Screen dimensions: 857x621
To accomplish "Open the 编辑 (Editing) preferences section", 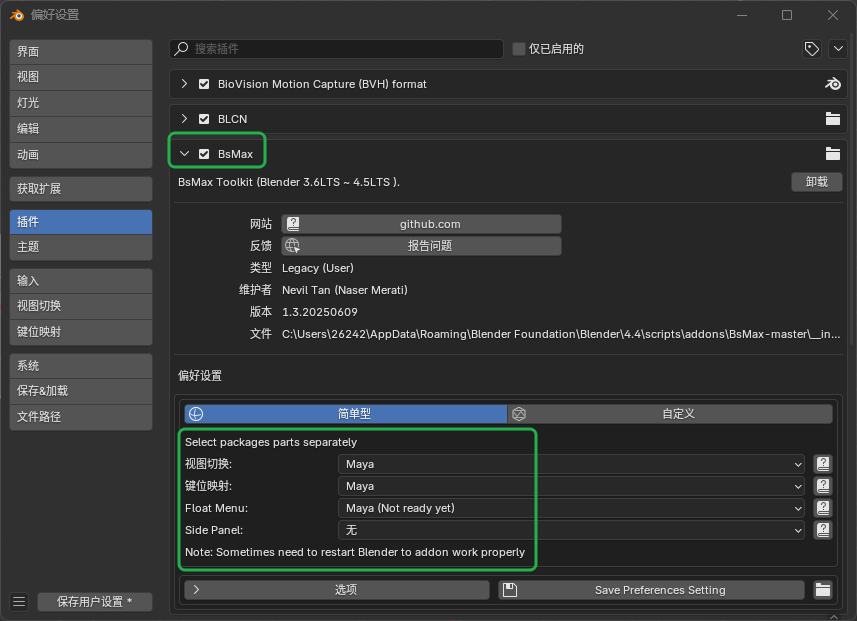I will tap(81, 129).
